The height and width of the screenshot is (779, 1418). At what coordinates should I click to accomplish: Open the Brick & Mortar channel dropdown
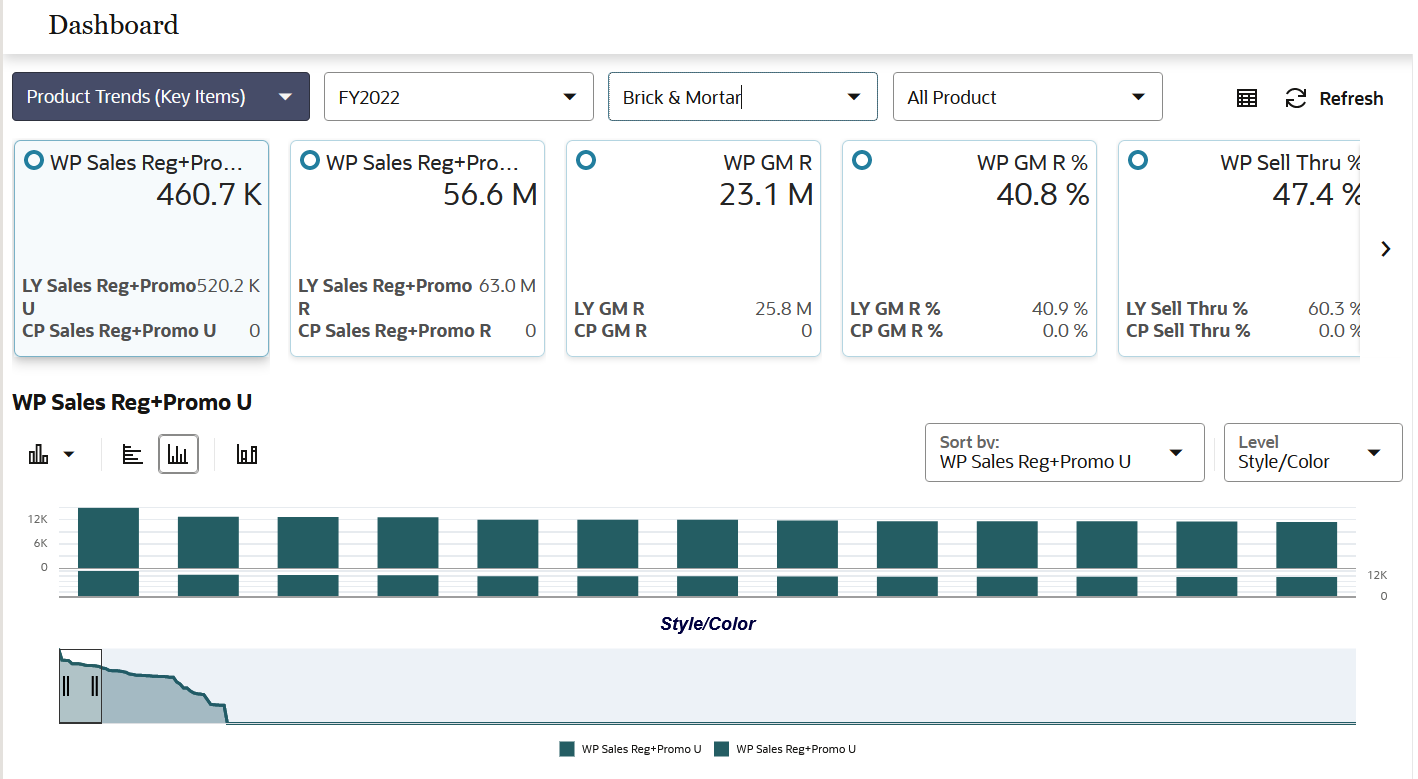(x=742, y=96)
